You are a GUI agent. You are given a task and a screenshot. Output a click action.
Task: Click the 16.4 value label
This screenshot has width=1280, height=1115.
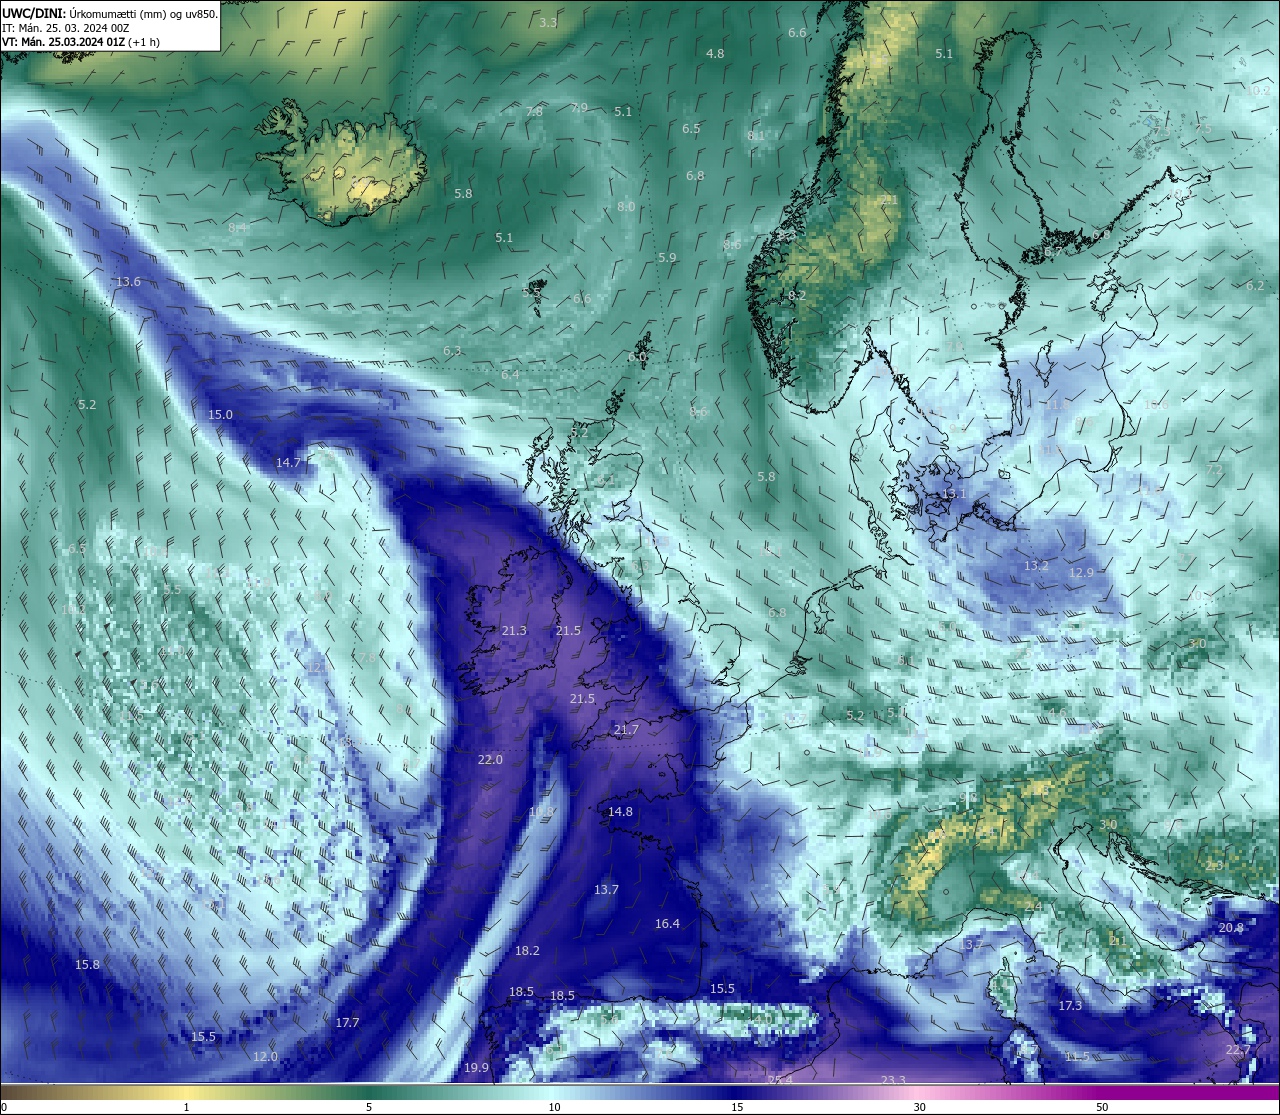667,924
